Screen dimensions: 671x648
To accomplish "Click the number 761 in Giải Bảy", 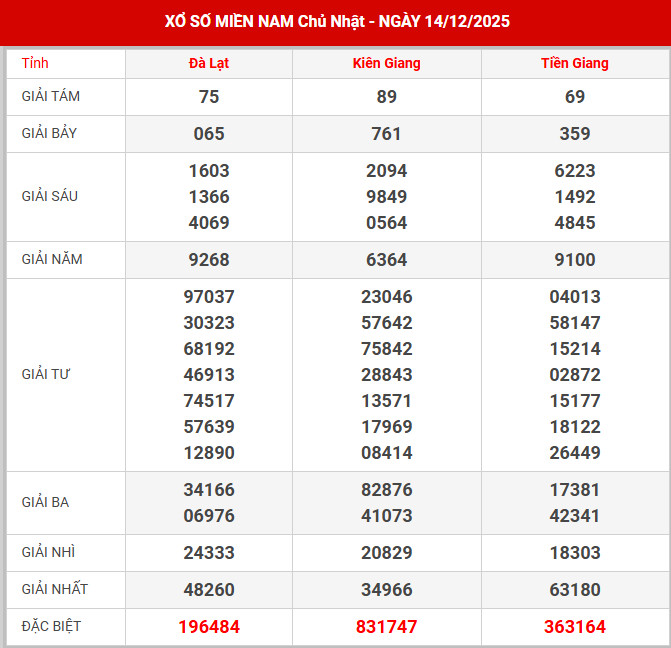I will (386, 134).
